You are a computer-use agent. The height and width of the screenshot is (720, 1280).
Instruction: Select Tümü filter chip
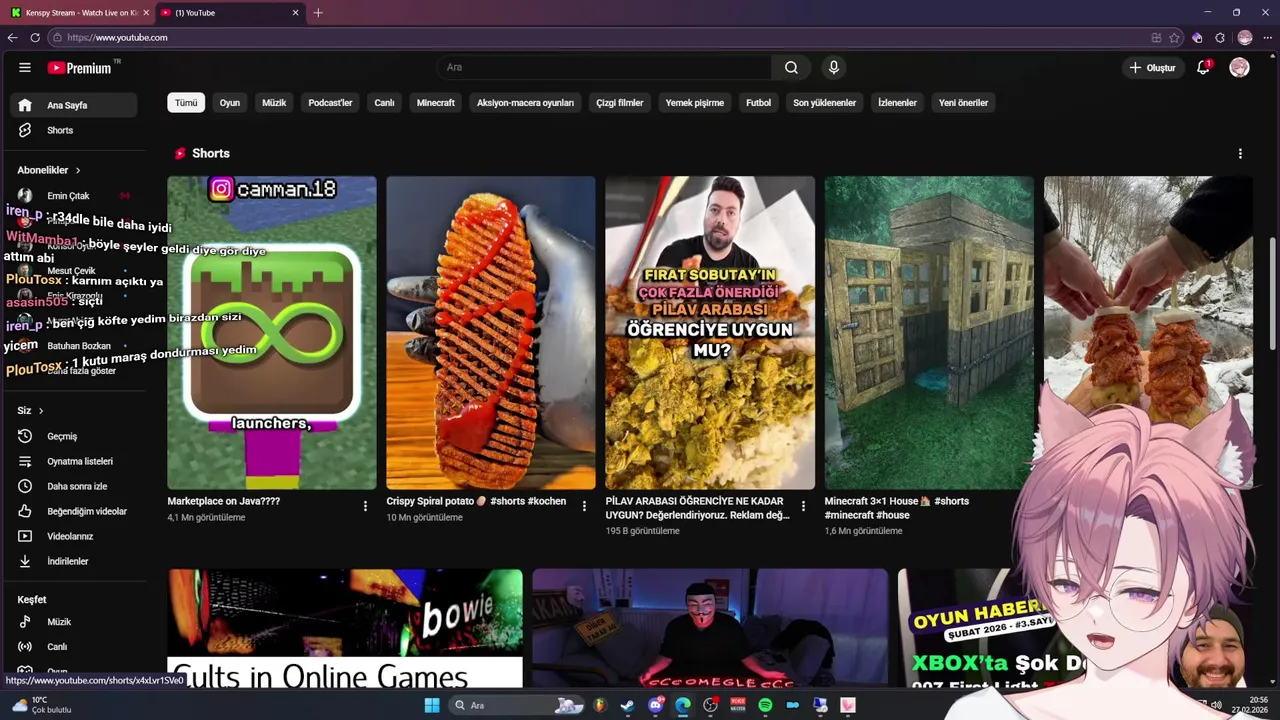click(x=186, y=102)
